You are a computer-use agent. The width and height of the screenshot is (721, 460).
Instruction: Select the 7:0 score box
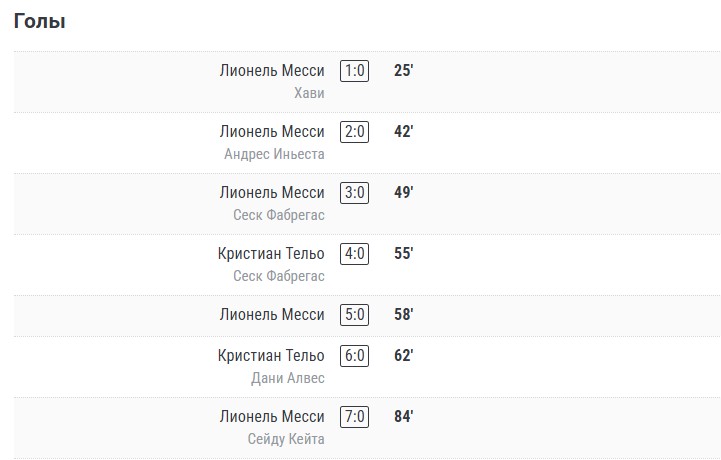354,417
